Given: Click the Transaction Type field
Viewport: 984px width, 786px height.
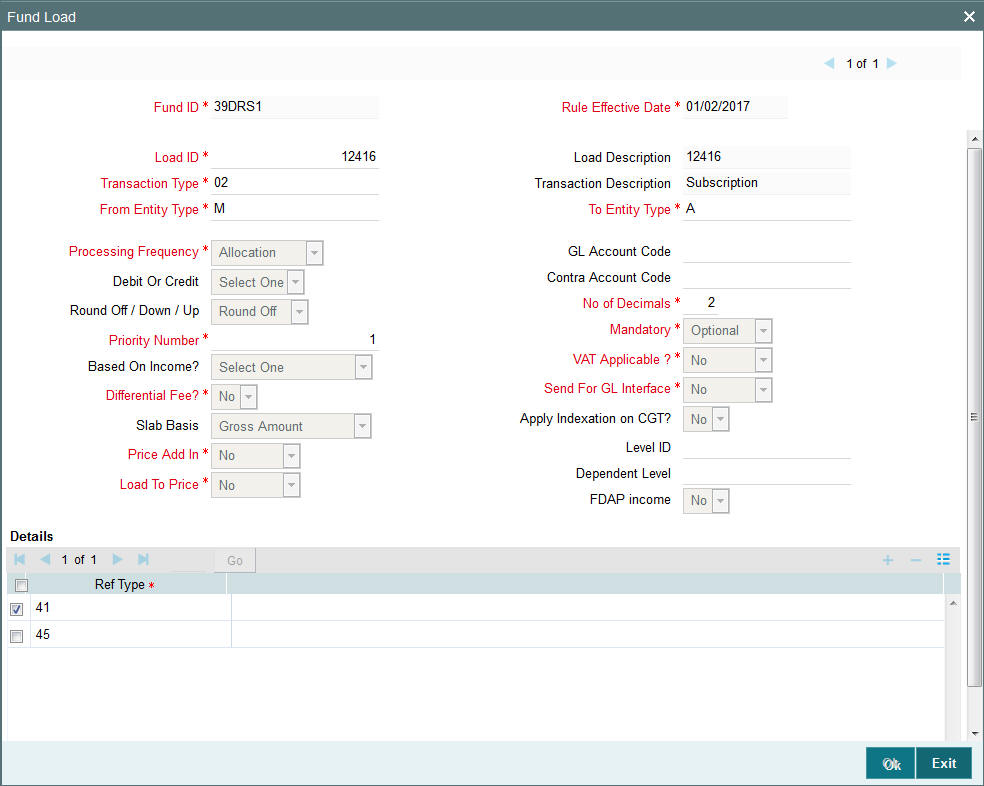Looking at the screenshot, I should tap(295, 183).
